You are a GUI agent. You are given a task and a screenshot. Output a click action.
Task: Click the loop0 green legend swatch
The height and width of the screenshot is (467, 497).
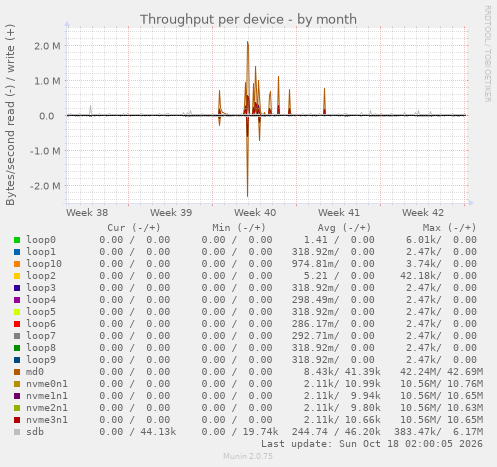17,240
